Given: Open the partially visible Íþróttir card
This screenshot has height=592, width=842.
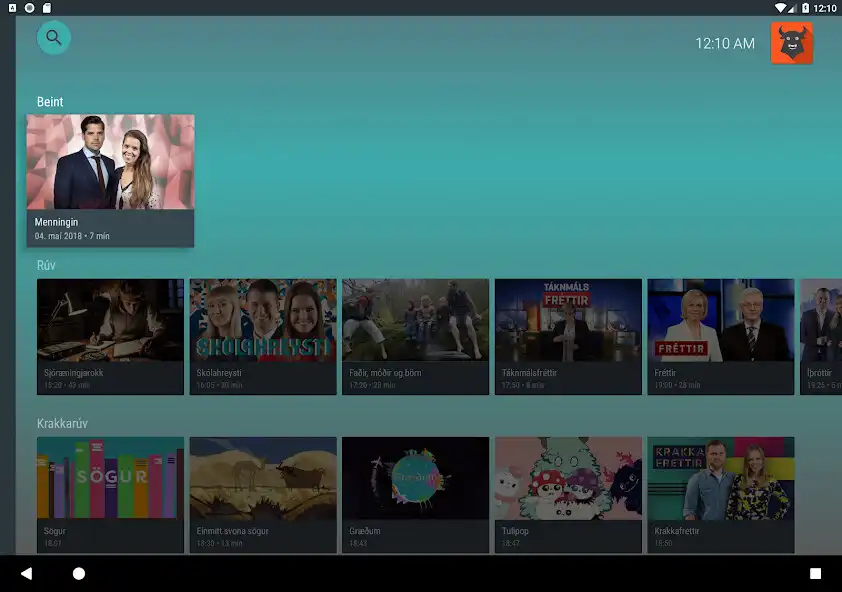Looking at the screenshot, I should coord(821,337).
